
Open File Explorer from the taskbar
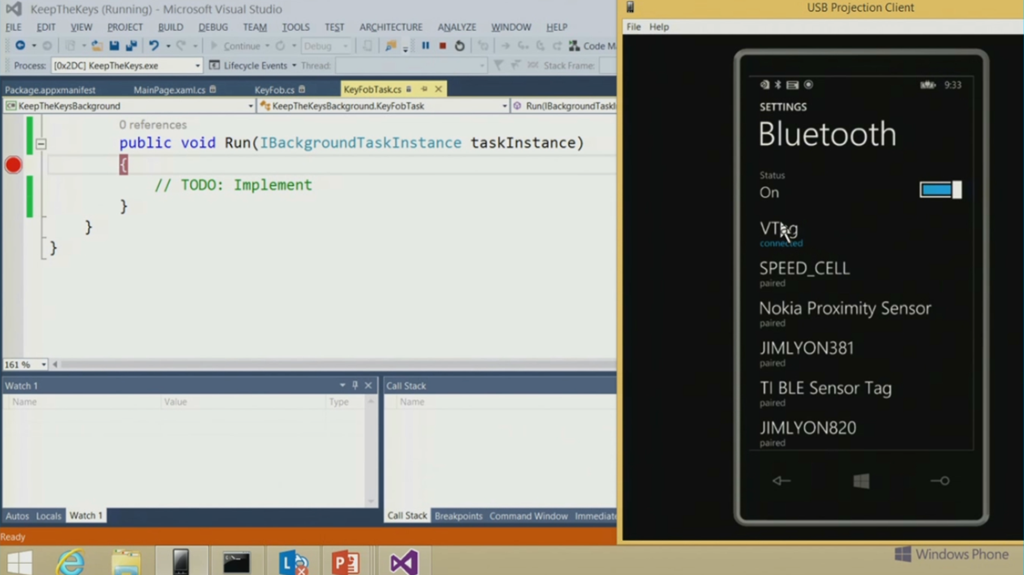[x=125, y=562]
